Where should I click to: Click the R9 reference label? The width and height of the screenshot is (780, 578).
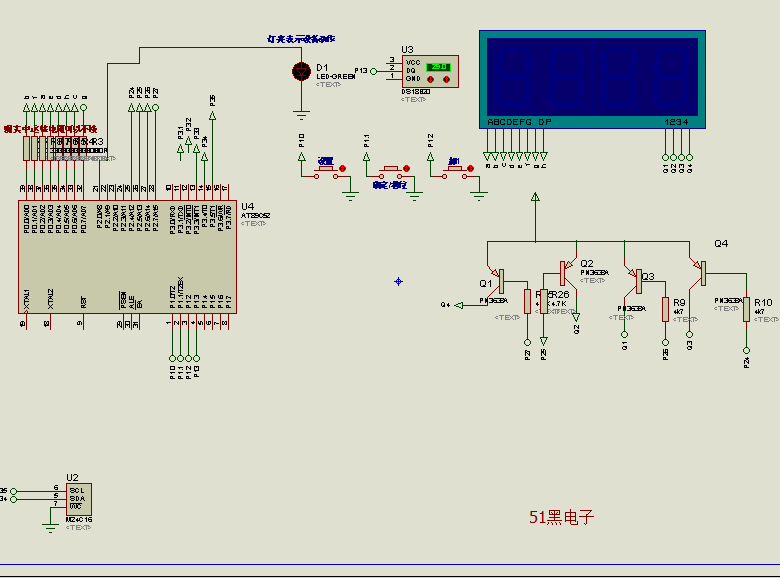click(x=679, y=302)
